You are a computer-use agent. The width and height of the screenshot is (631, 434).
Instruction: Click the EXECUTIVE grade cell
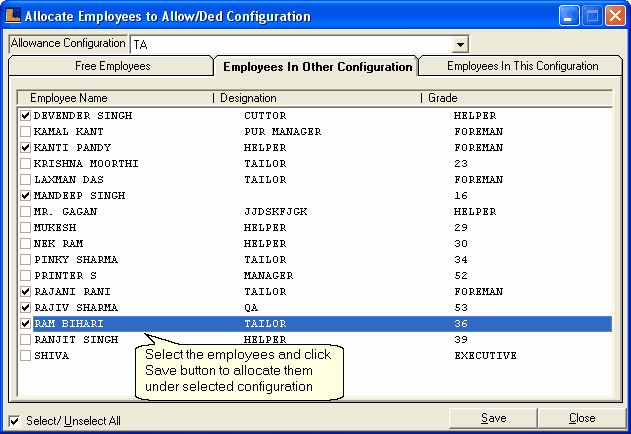[485, 355]
